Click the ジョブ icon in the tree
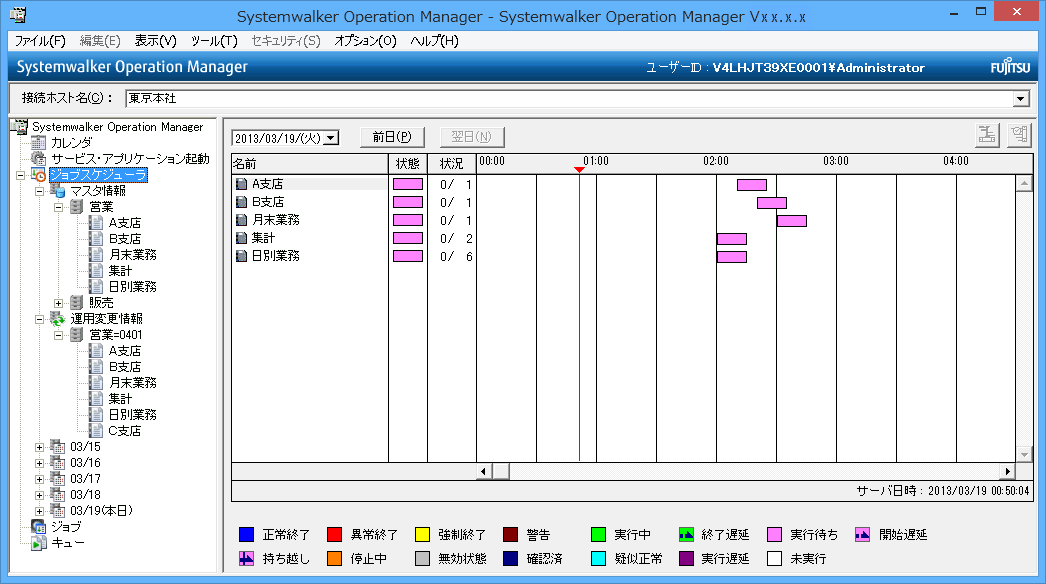Screen dimensions: 1046x584 click(x=39, y=527)
